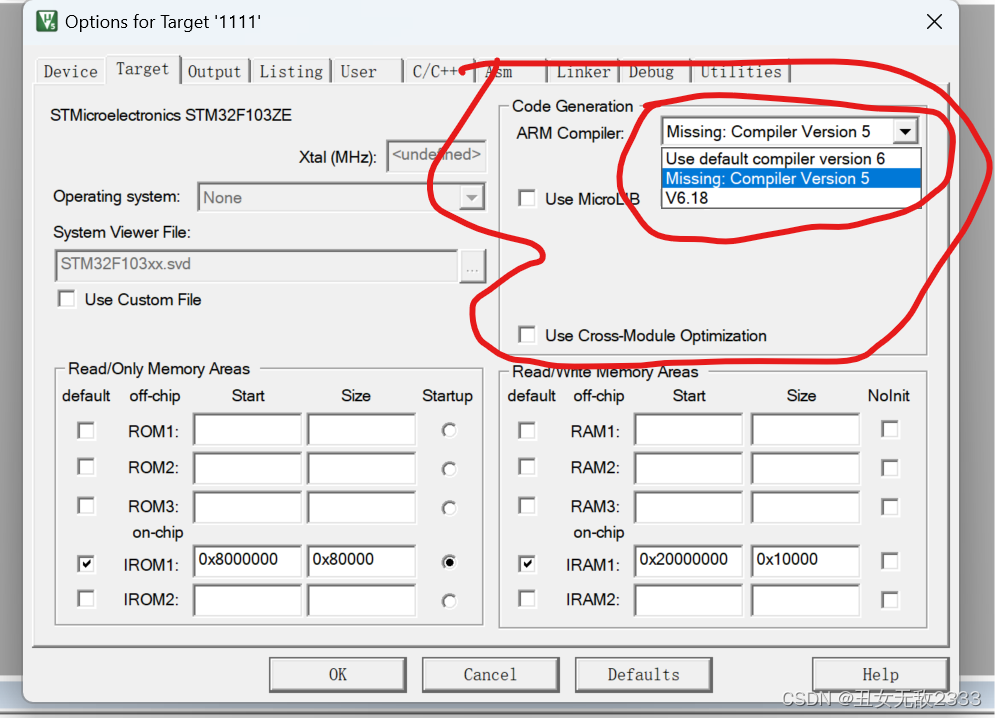Check the ROM3 default checkbox

pos(86,506)
